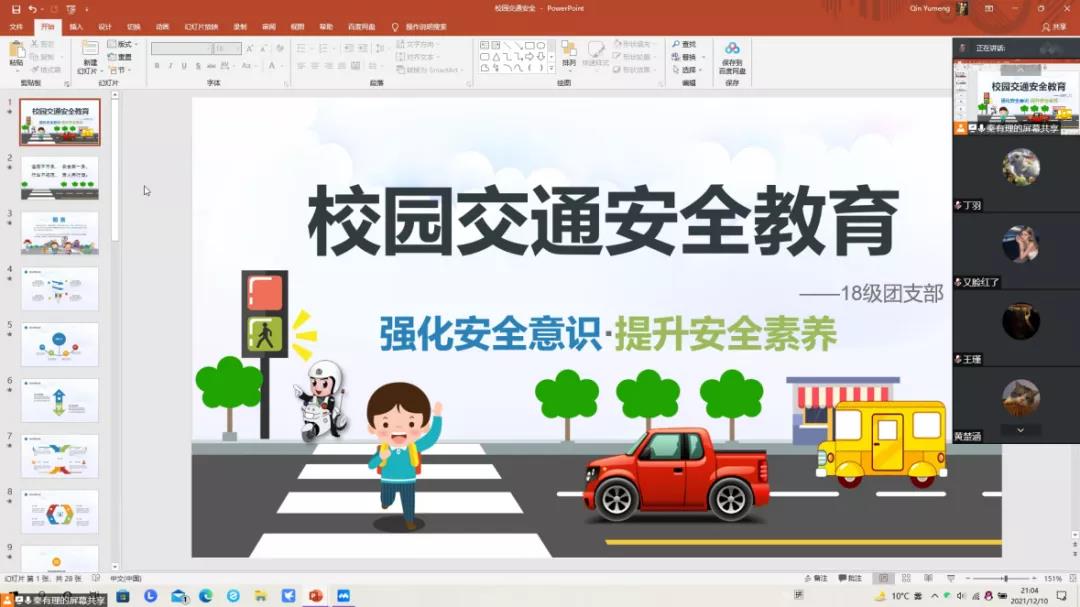Switch to the Design (设计) ribbon tab
The image size is (1080, 607).
[x=105, y=27]
